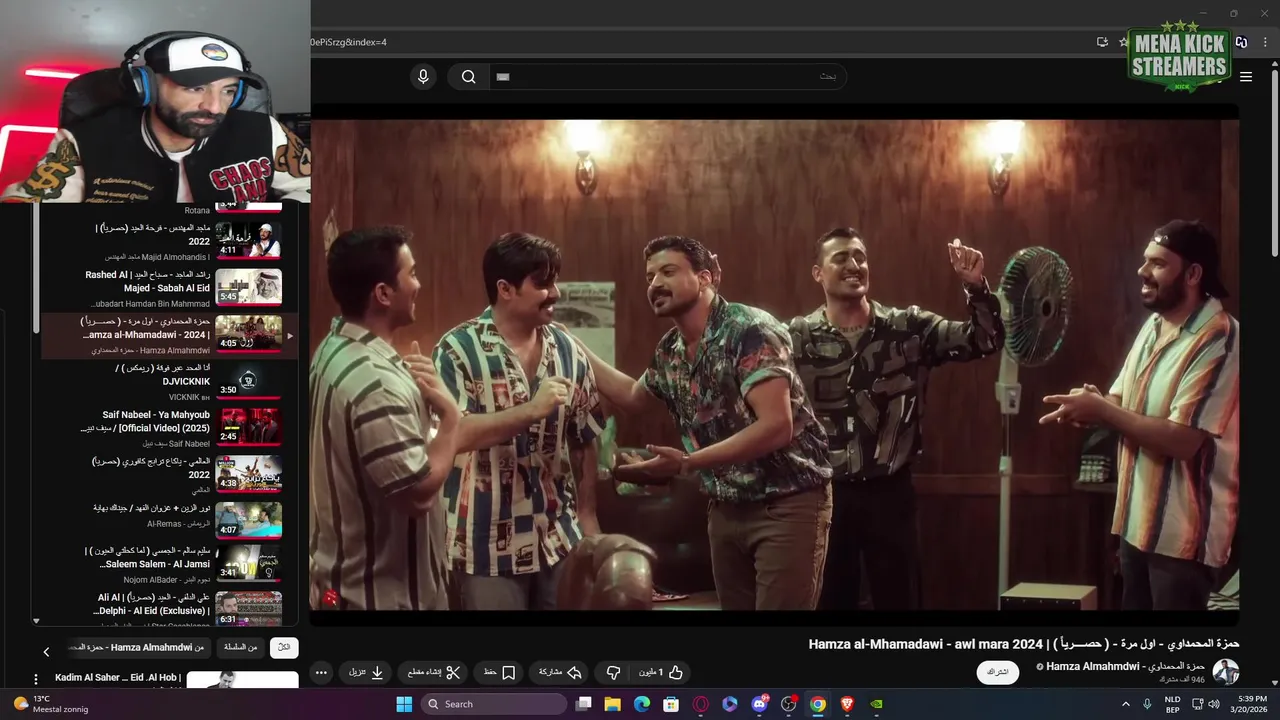This screenshot has width=1280, height=720.
Task: Click the cast/install icon in address bar
Action: click(x=1102, y=42)
